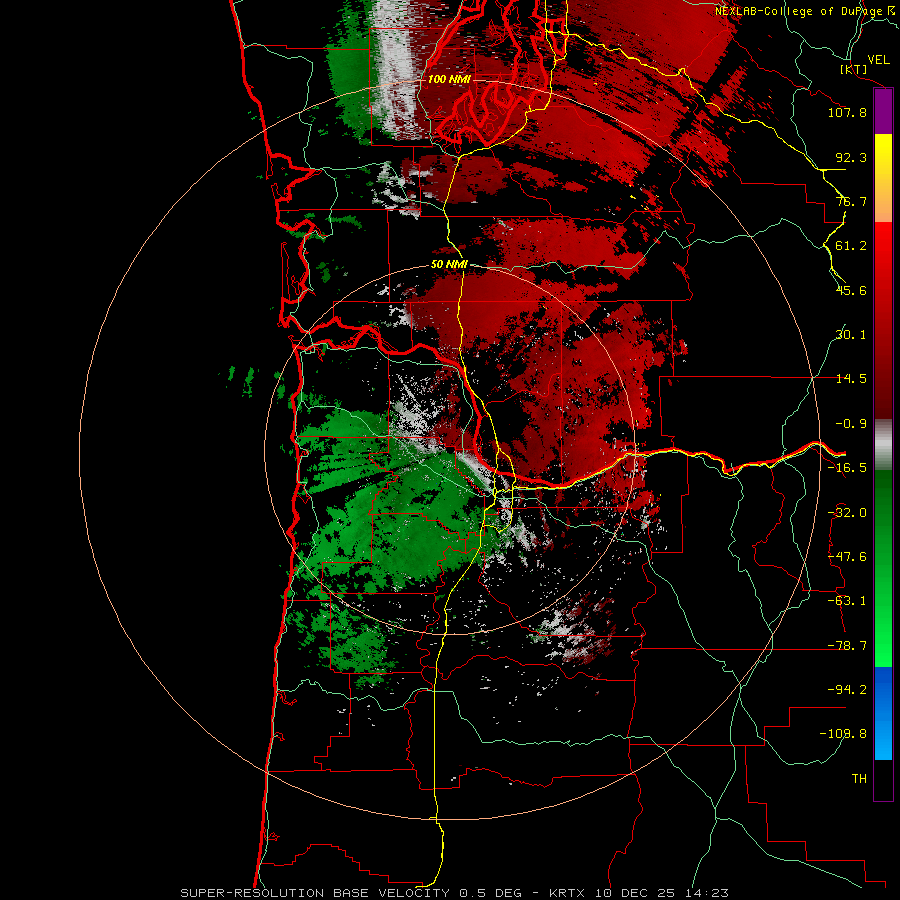Click the VEL legend title
Viewport: 900px width, 900px height.
(x=878, y=60)
